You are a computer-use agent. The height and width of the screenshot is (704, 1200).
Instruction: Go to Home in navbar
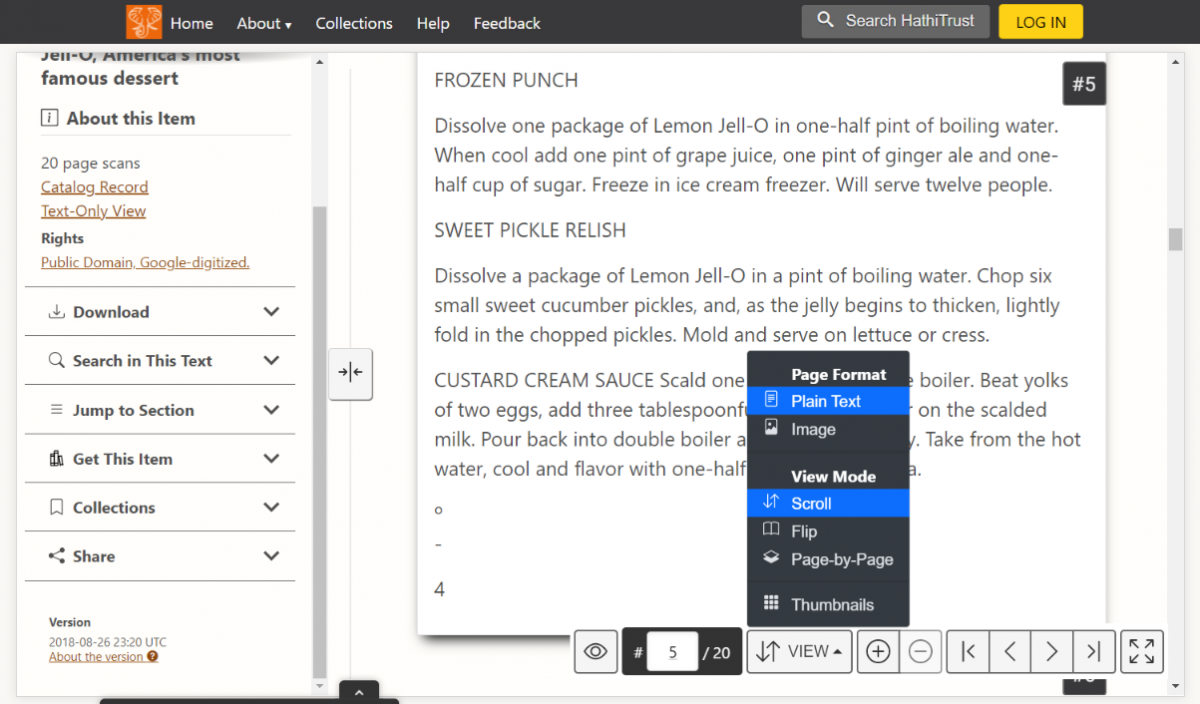coord(191,23)
